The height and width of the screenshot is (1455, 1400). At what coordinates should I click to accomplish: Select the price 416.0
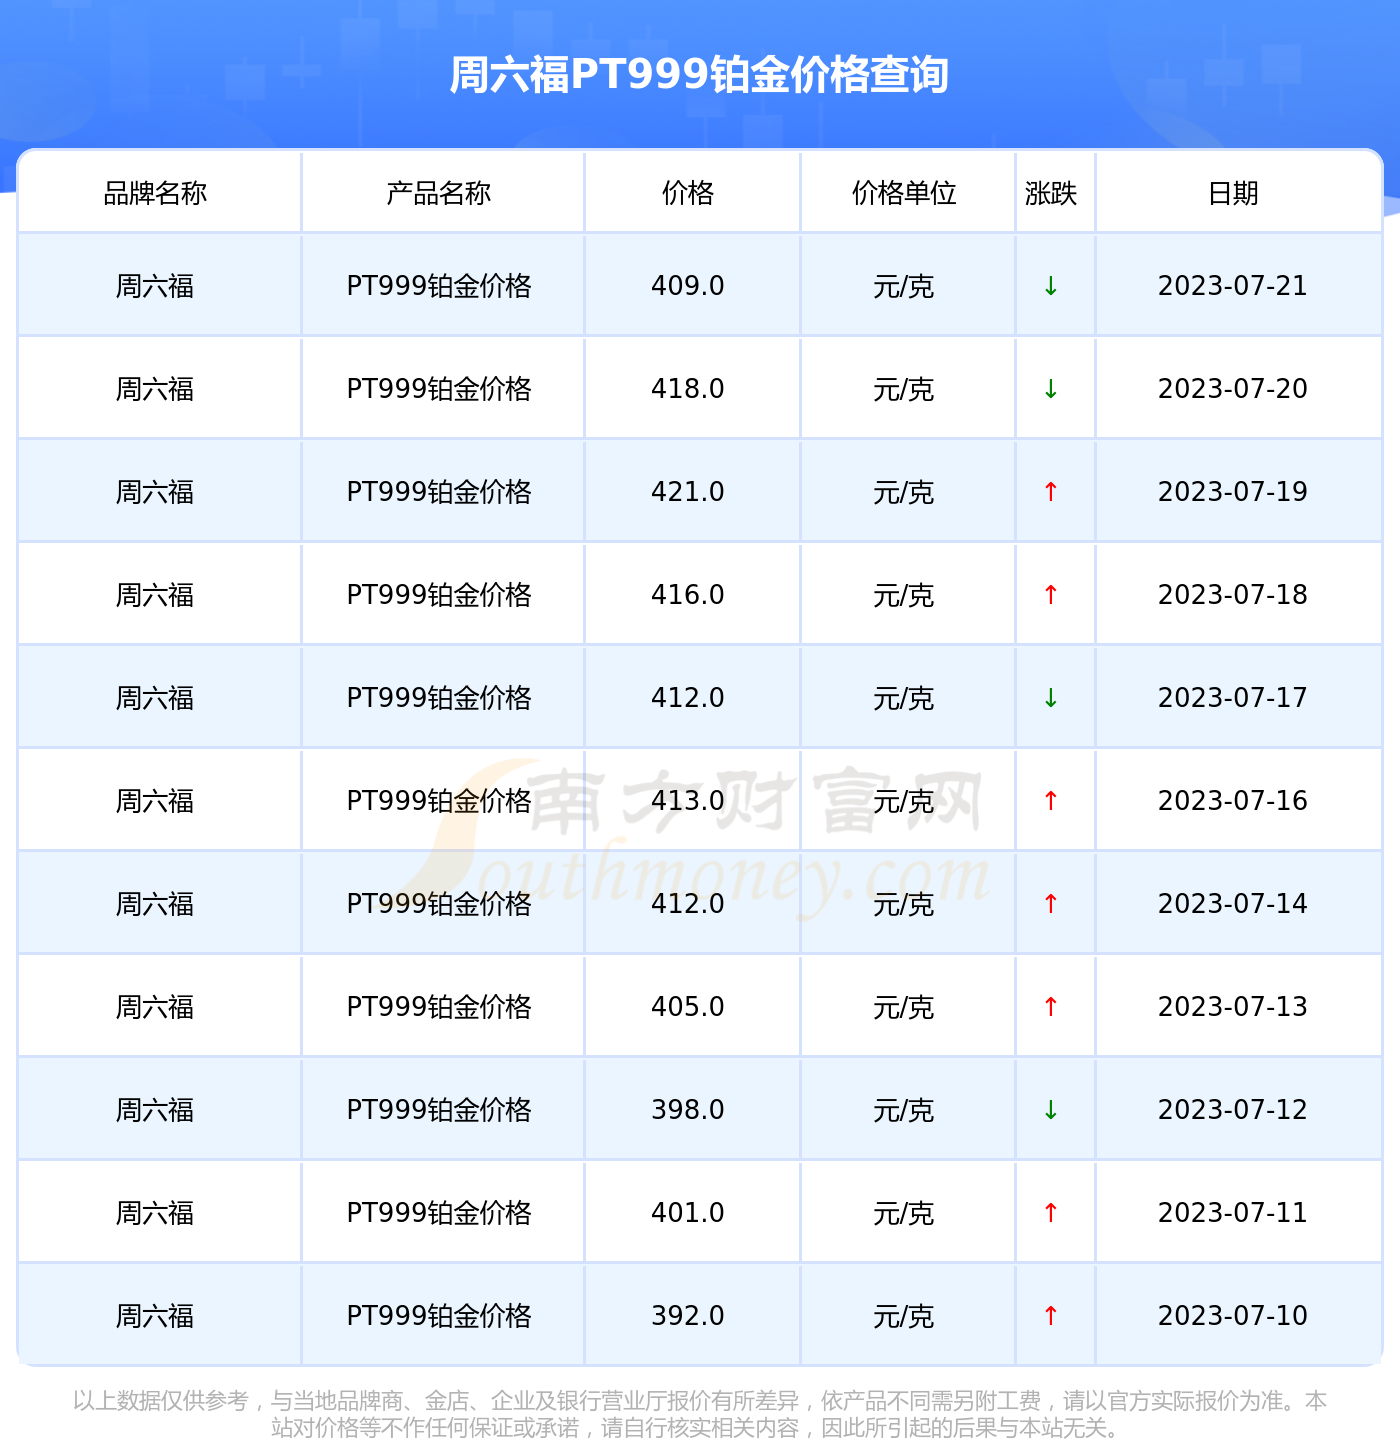click(x=688, y=595)
